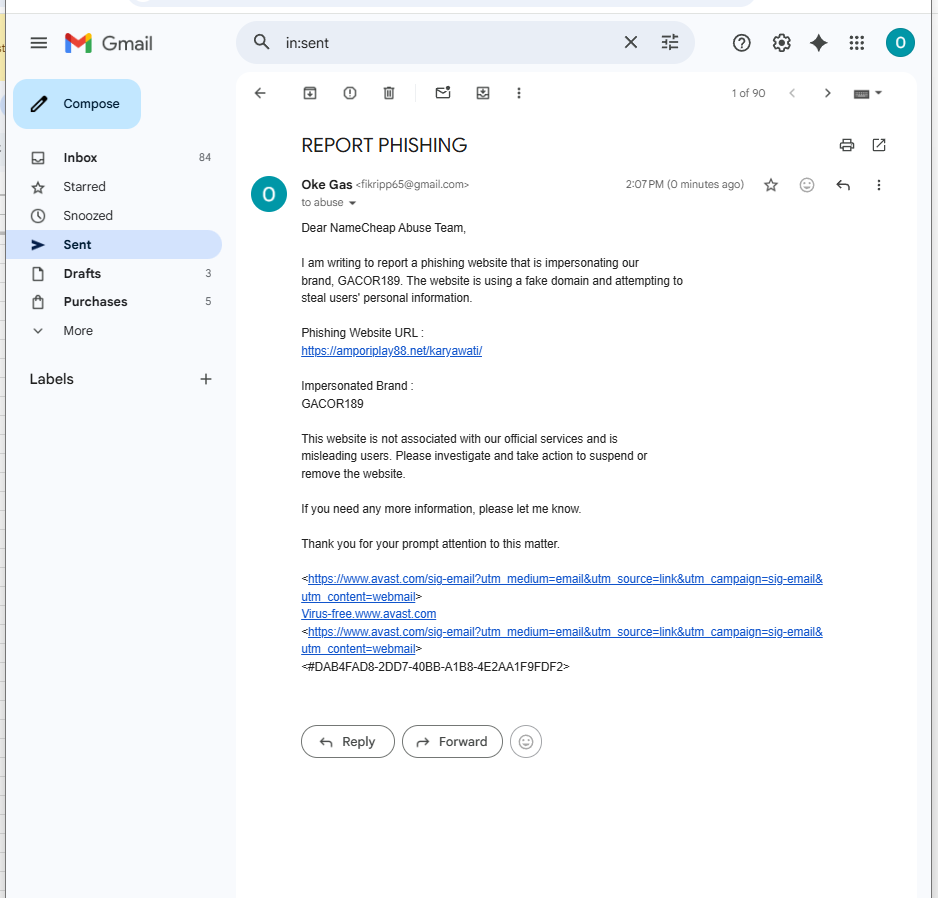Open the Gemini sparkle icon

point(818,43)
